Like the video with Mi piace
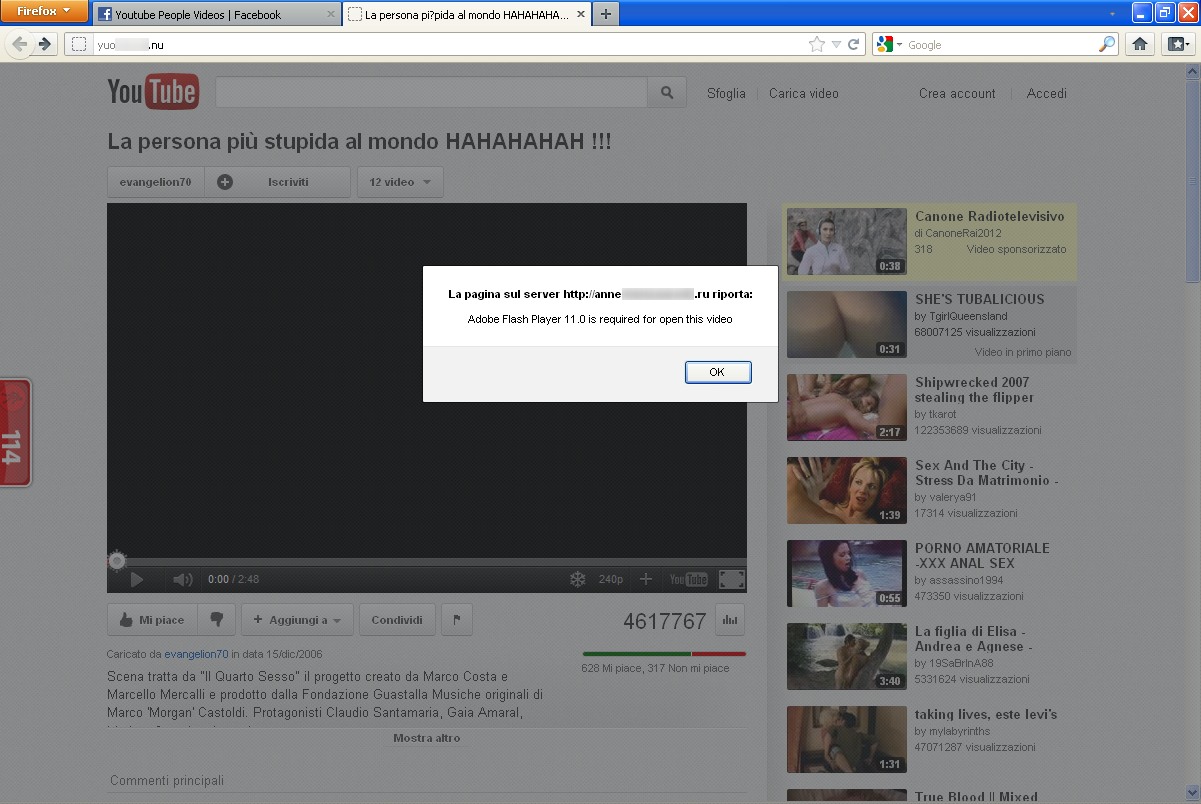This screenshot has width=1201, height=804. coord(152,620)
